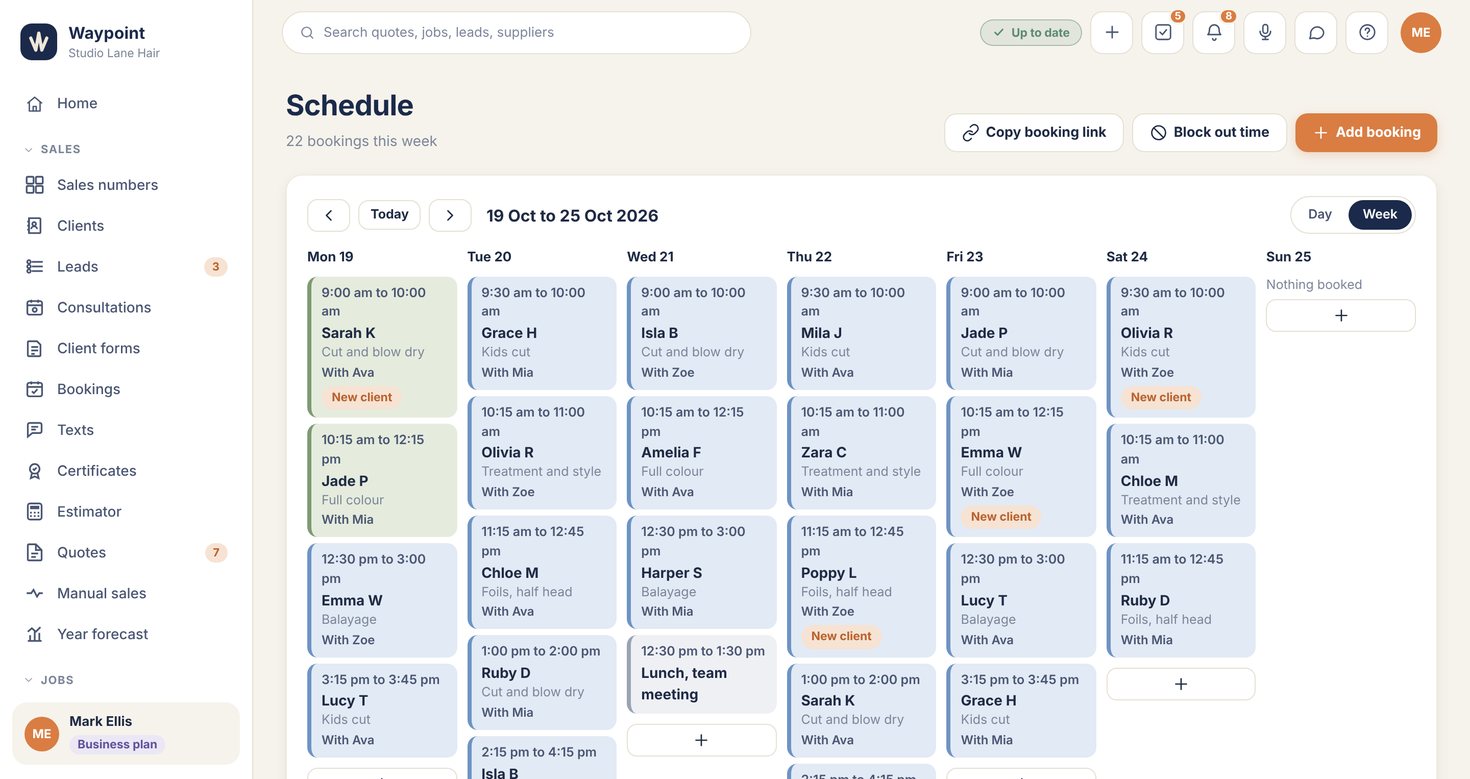Add a booking under Saturday 24 column
Screen dimensions: 1470x779
coord(1181,684)
